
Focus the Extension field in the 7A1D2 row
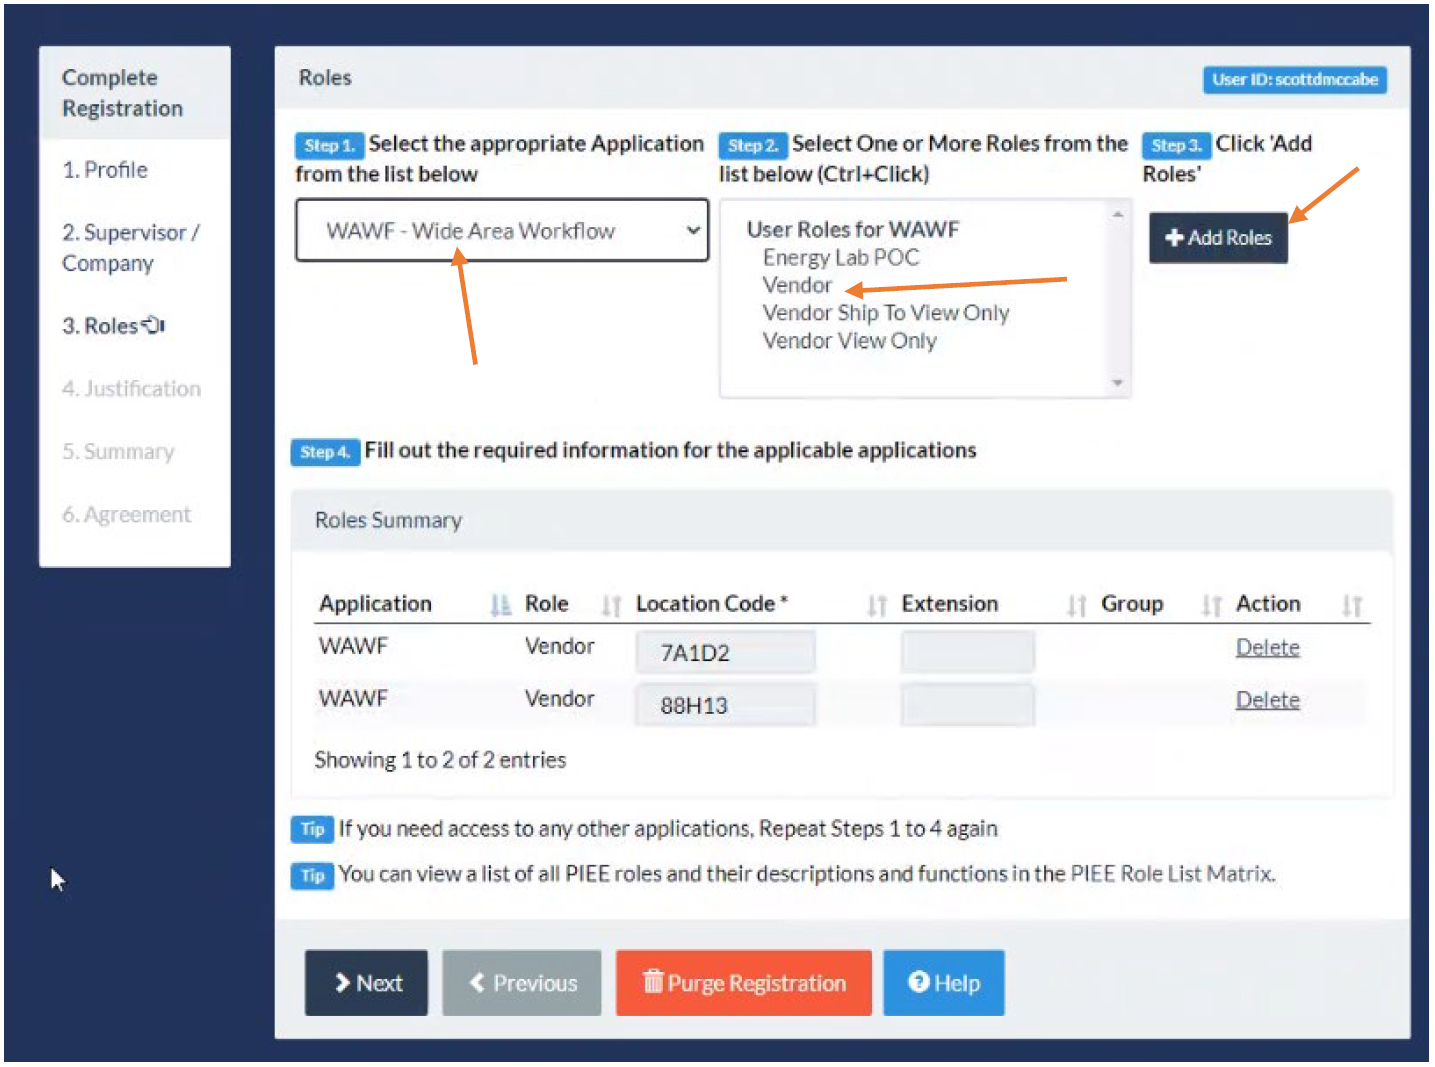[968, 652]
